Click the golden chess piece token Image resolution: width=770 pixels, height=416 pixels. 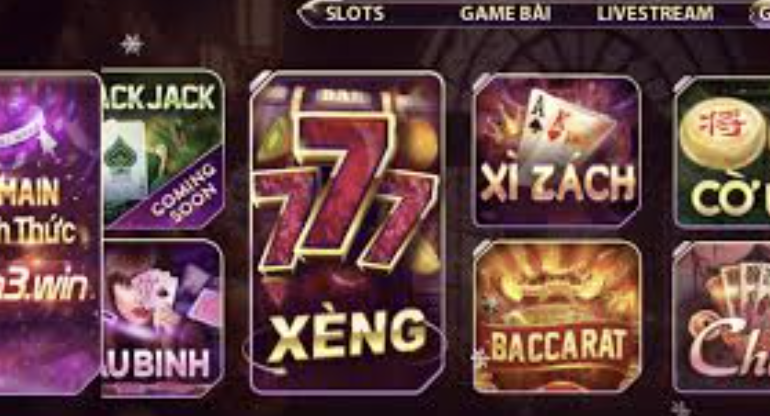coord(721,134)
